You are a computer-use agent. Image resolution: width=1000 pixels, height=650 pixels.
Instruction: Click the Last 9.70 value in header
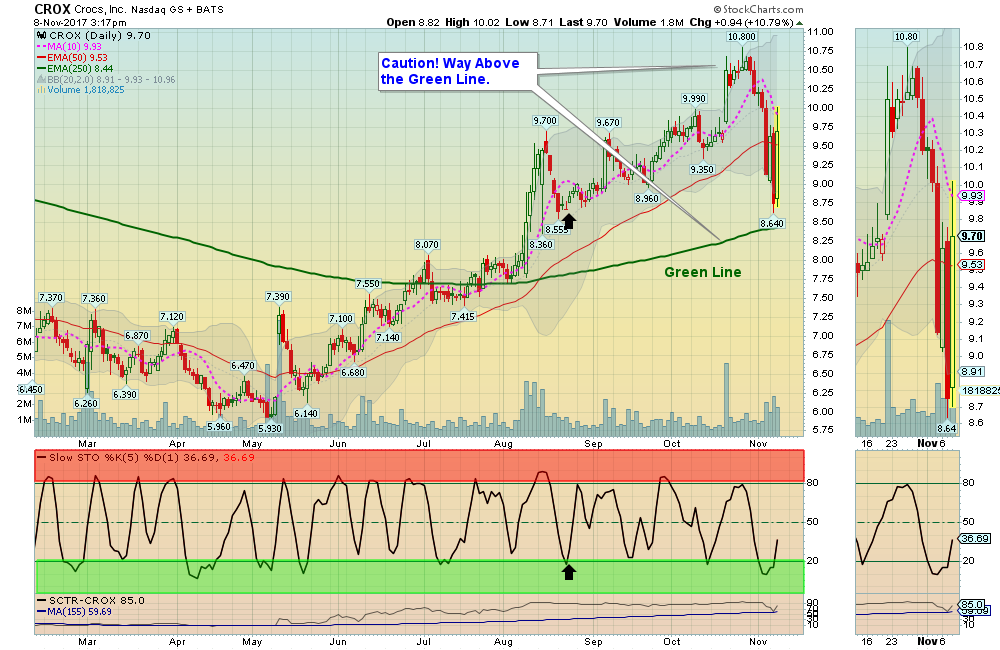(583, 22)
